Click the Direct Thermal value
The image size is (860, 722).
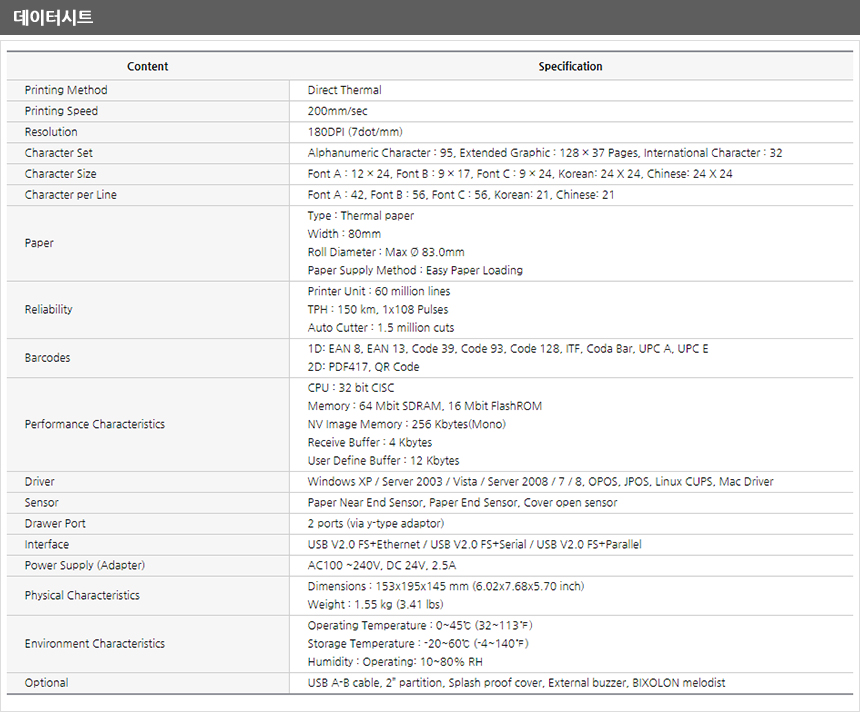[344, 90]
